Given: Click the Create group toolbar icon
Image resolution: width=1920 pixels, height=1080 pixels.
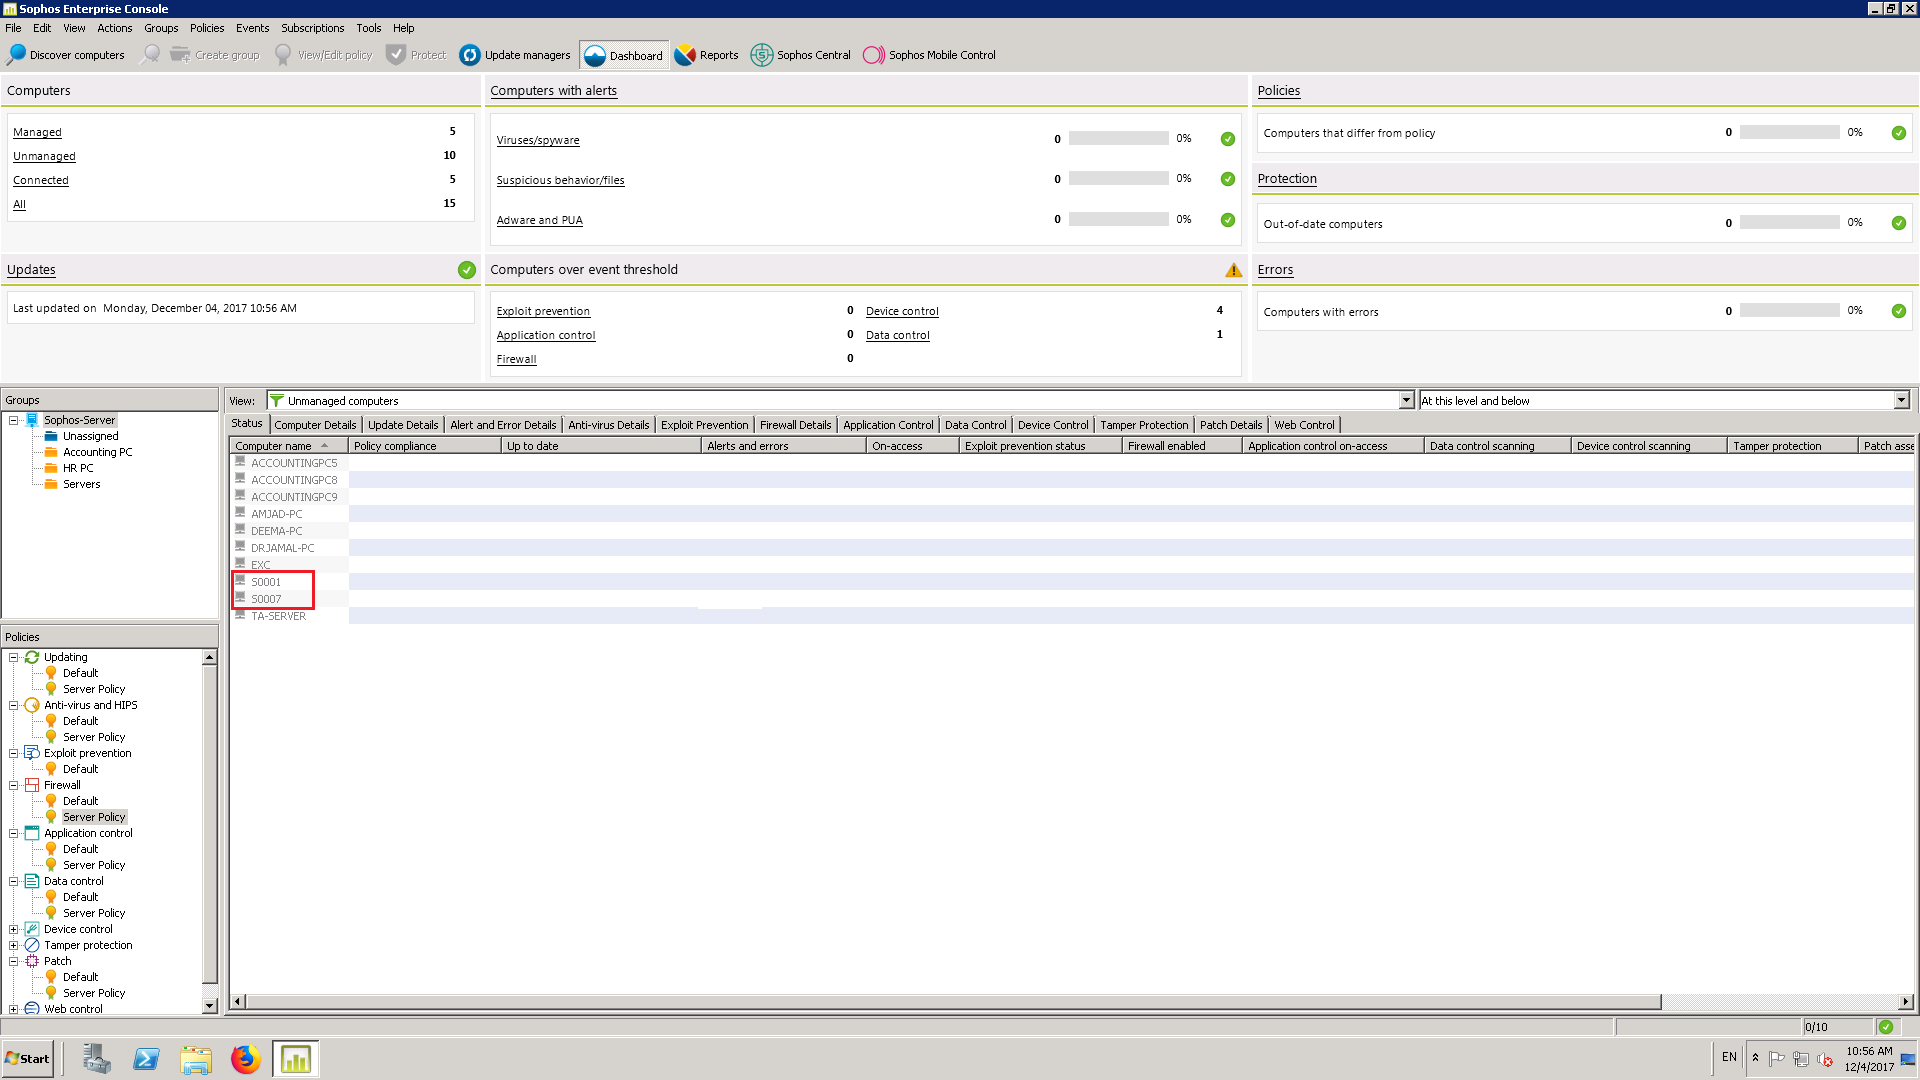Looking at the screenshot, I should [x=180, y=54].
